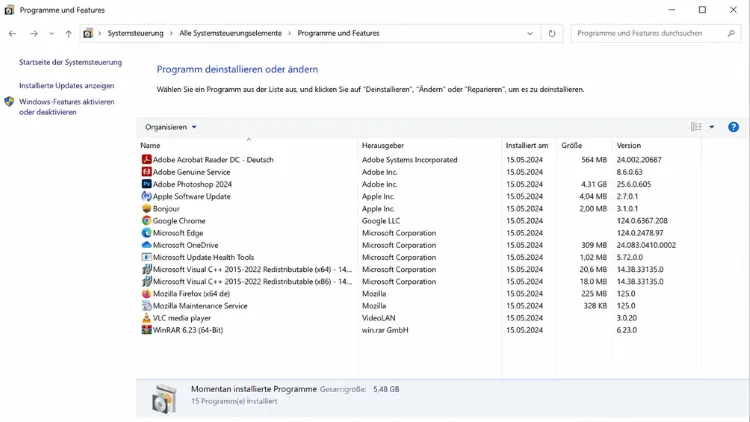Go back with the left arrow
The image size is (750, 422).
12,33
